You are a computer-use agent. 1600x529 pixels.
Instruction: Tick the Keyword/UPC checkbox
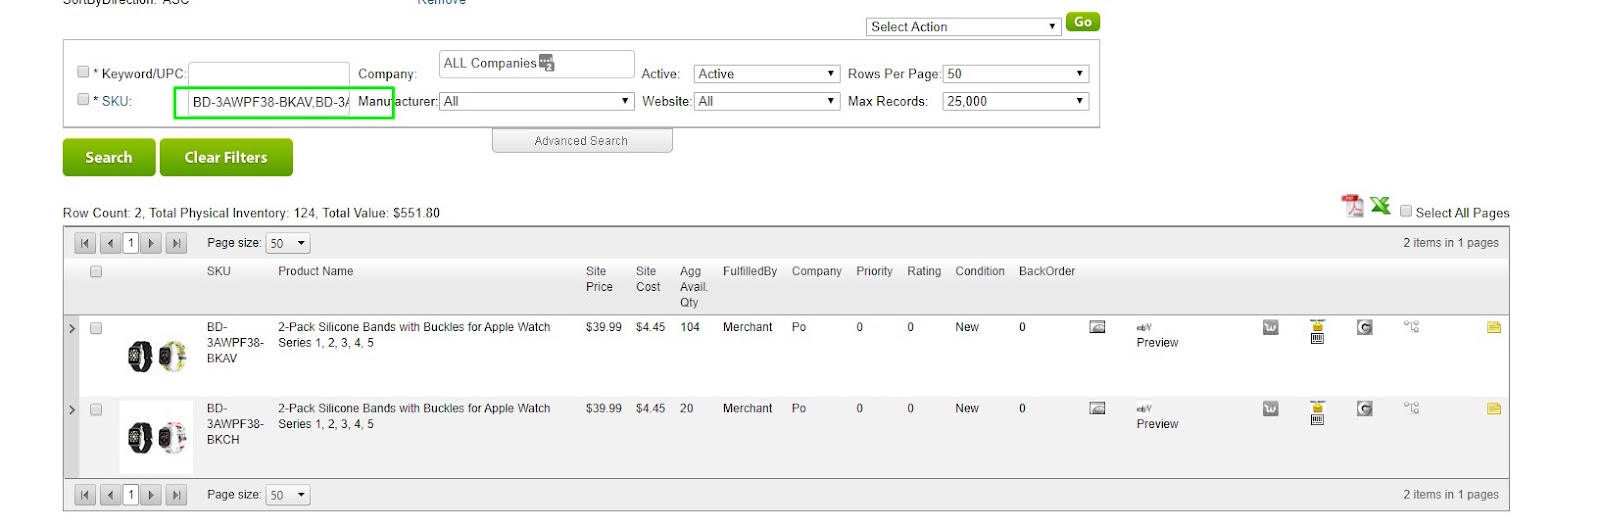coord(83,71)
